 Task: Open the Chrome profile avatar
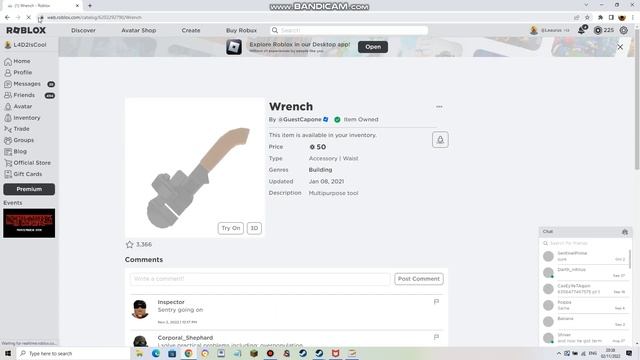tap(622, 18)
